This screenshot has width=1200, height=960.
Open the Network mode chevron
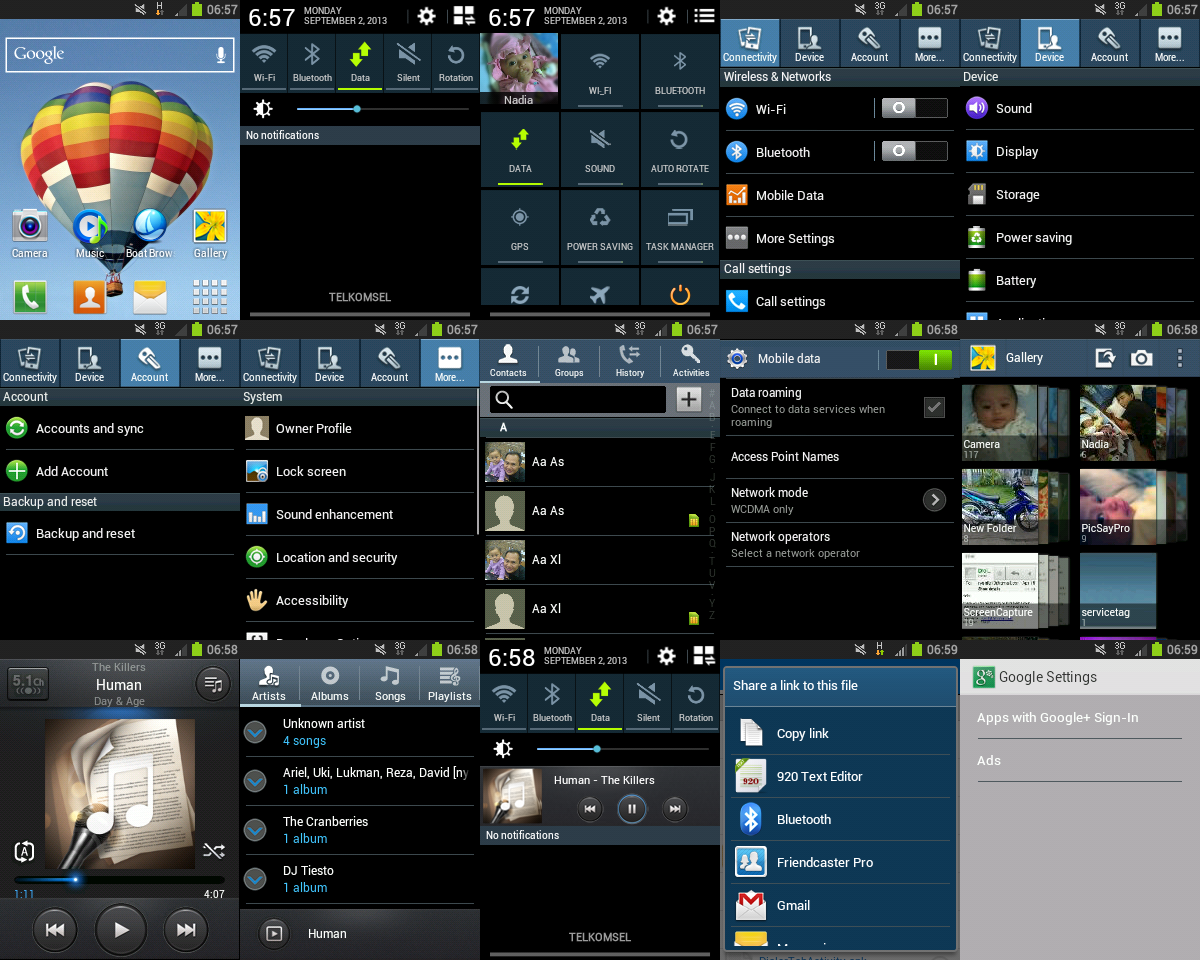pyautogui.click(x=934, y=500)
